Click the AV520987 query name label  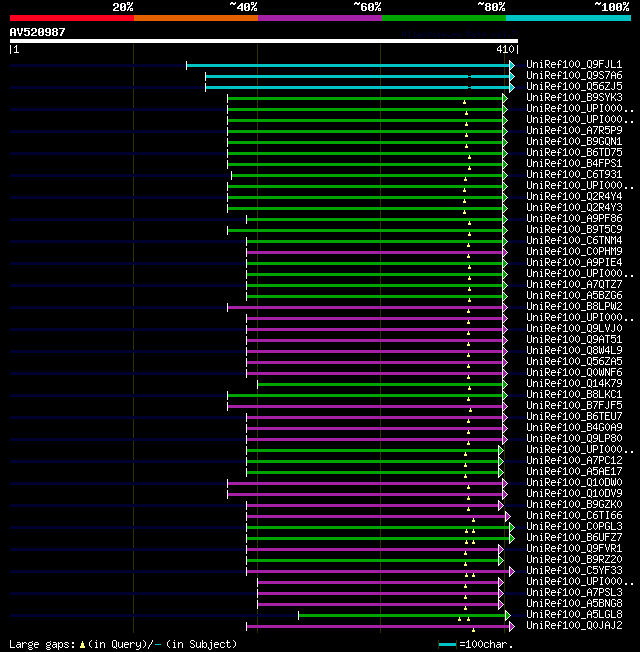[x=37, y=32]
